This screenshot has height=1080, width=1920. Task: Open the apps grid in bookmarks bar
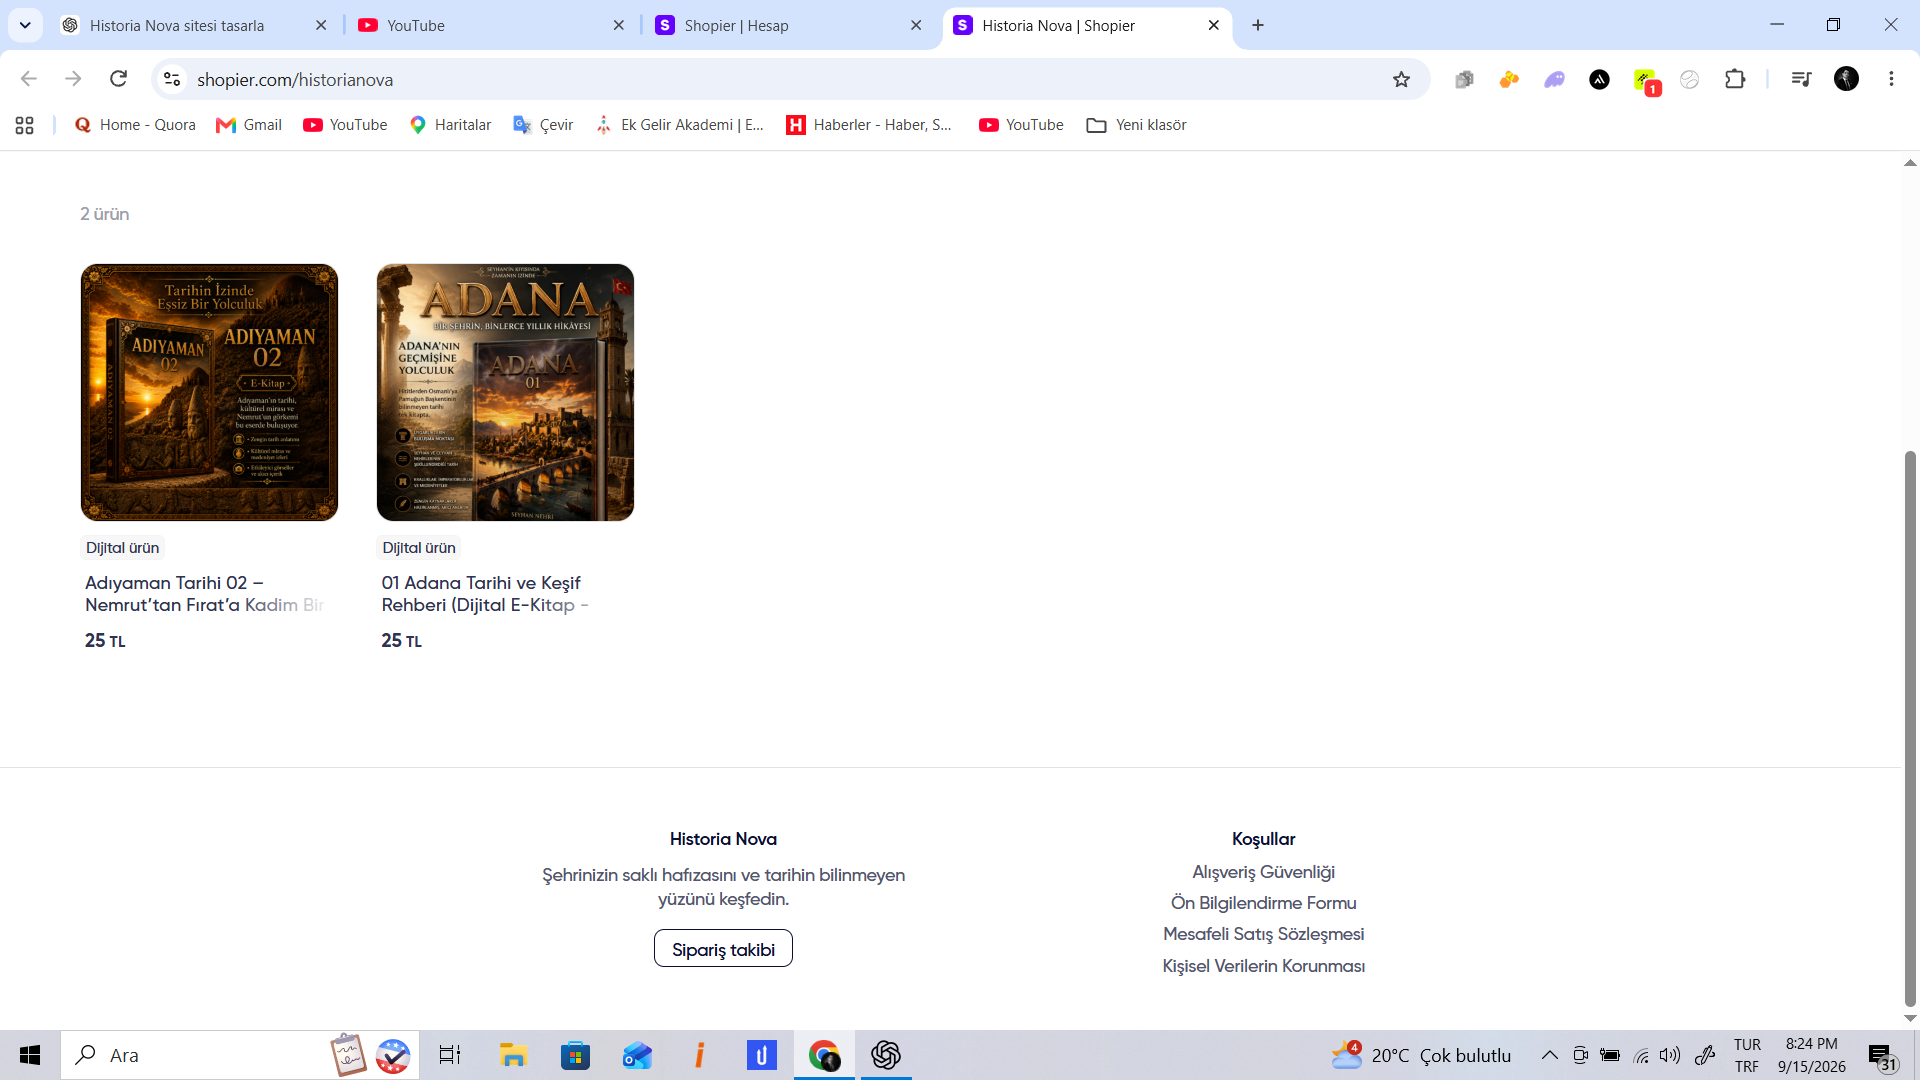point(25,125)
